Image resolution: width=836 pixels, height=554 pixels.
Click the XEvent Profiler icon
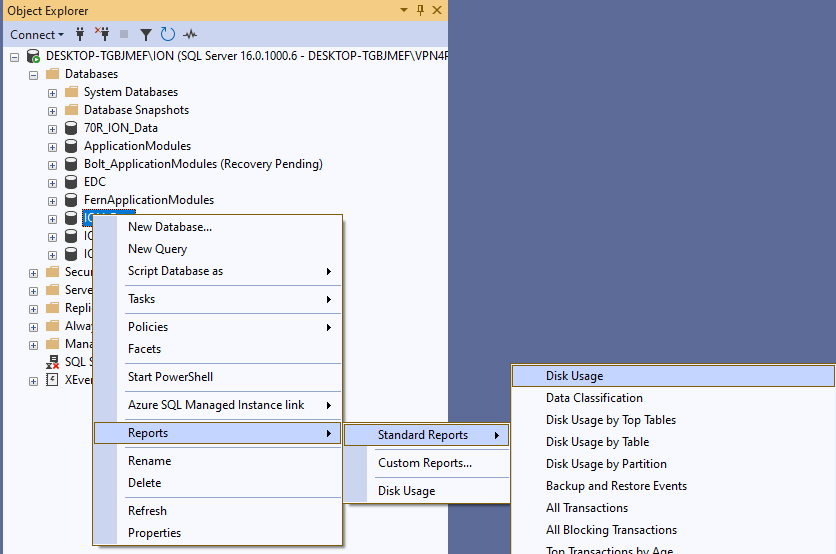(x=52, y=380)
